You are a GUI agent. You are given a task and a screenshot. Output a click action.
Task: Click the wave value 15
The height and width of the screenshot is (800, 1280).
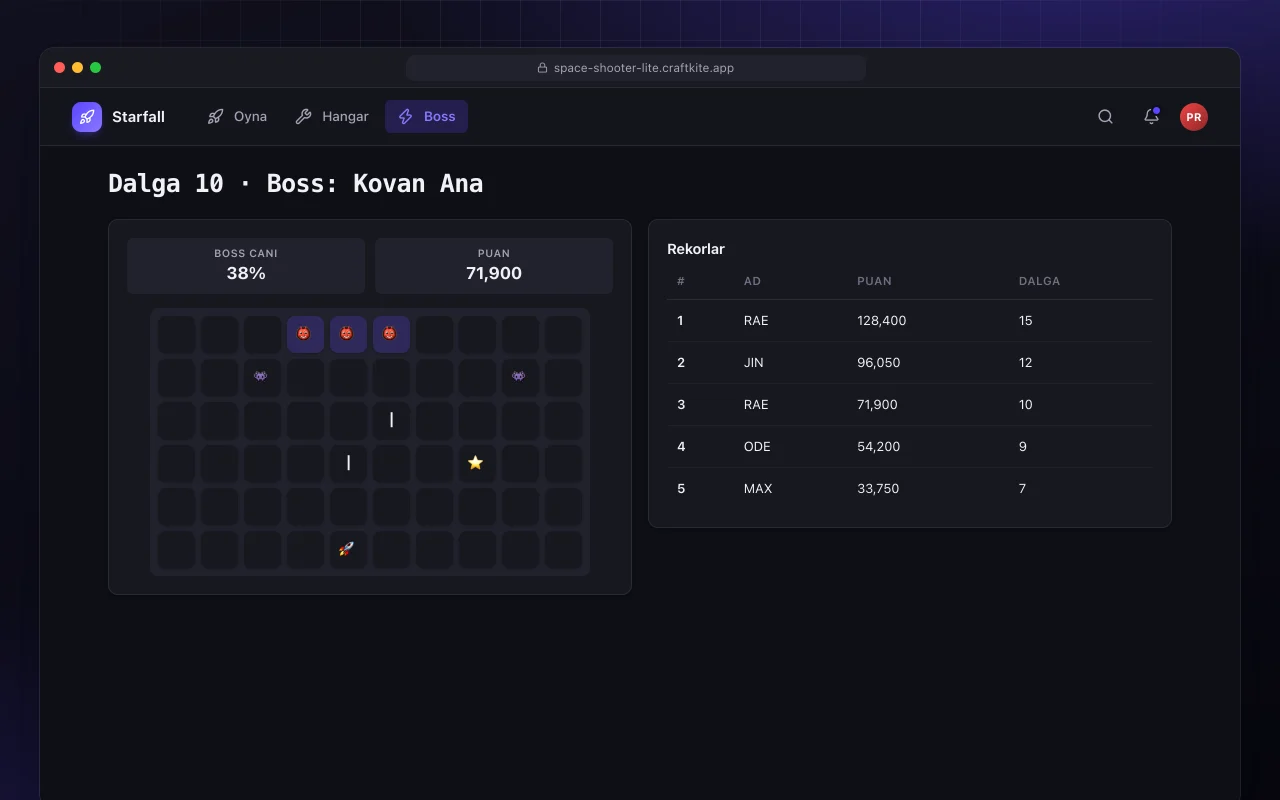(1025, 321)
